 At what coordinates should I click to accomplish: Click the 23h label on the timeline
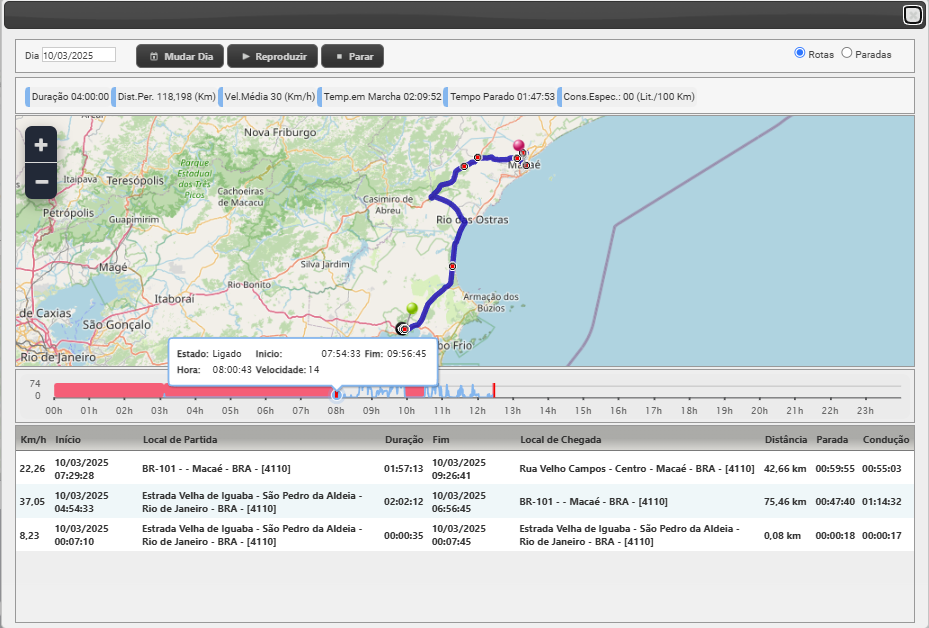click(865, 411)
